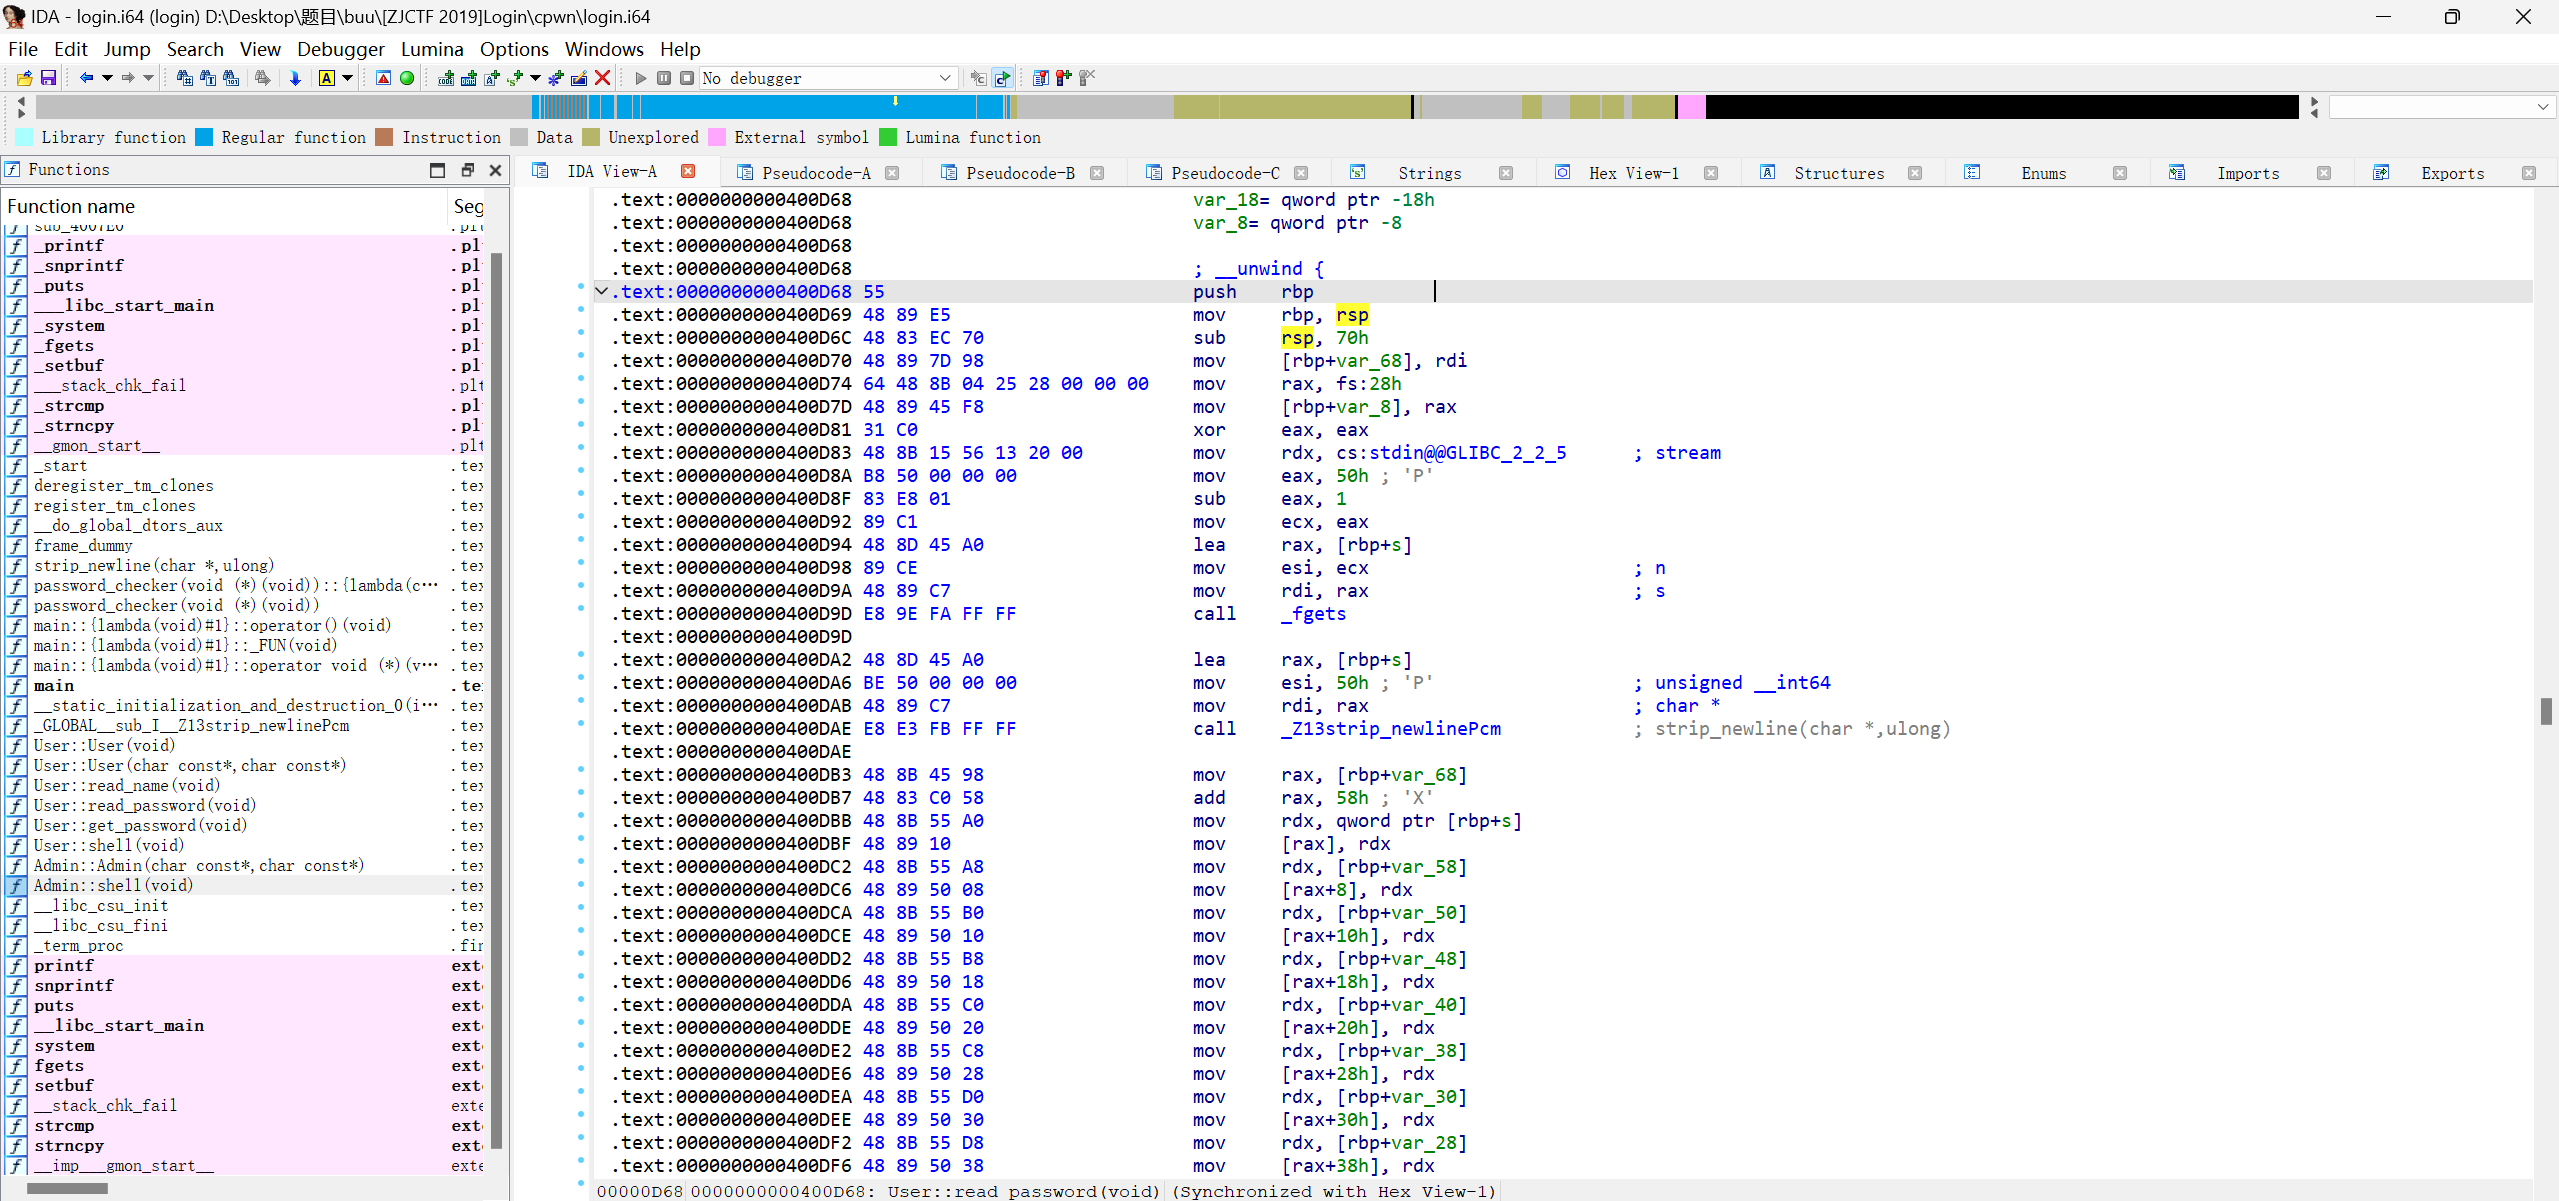Close the Pseudocode-C tab
The width and height of the screenshot is (2559, 1201).
click(1301, 173)
